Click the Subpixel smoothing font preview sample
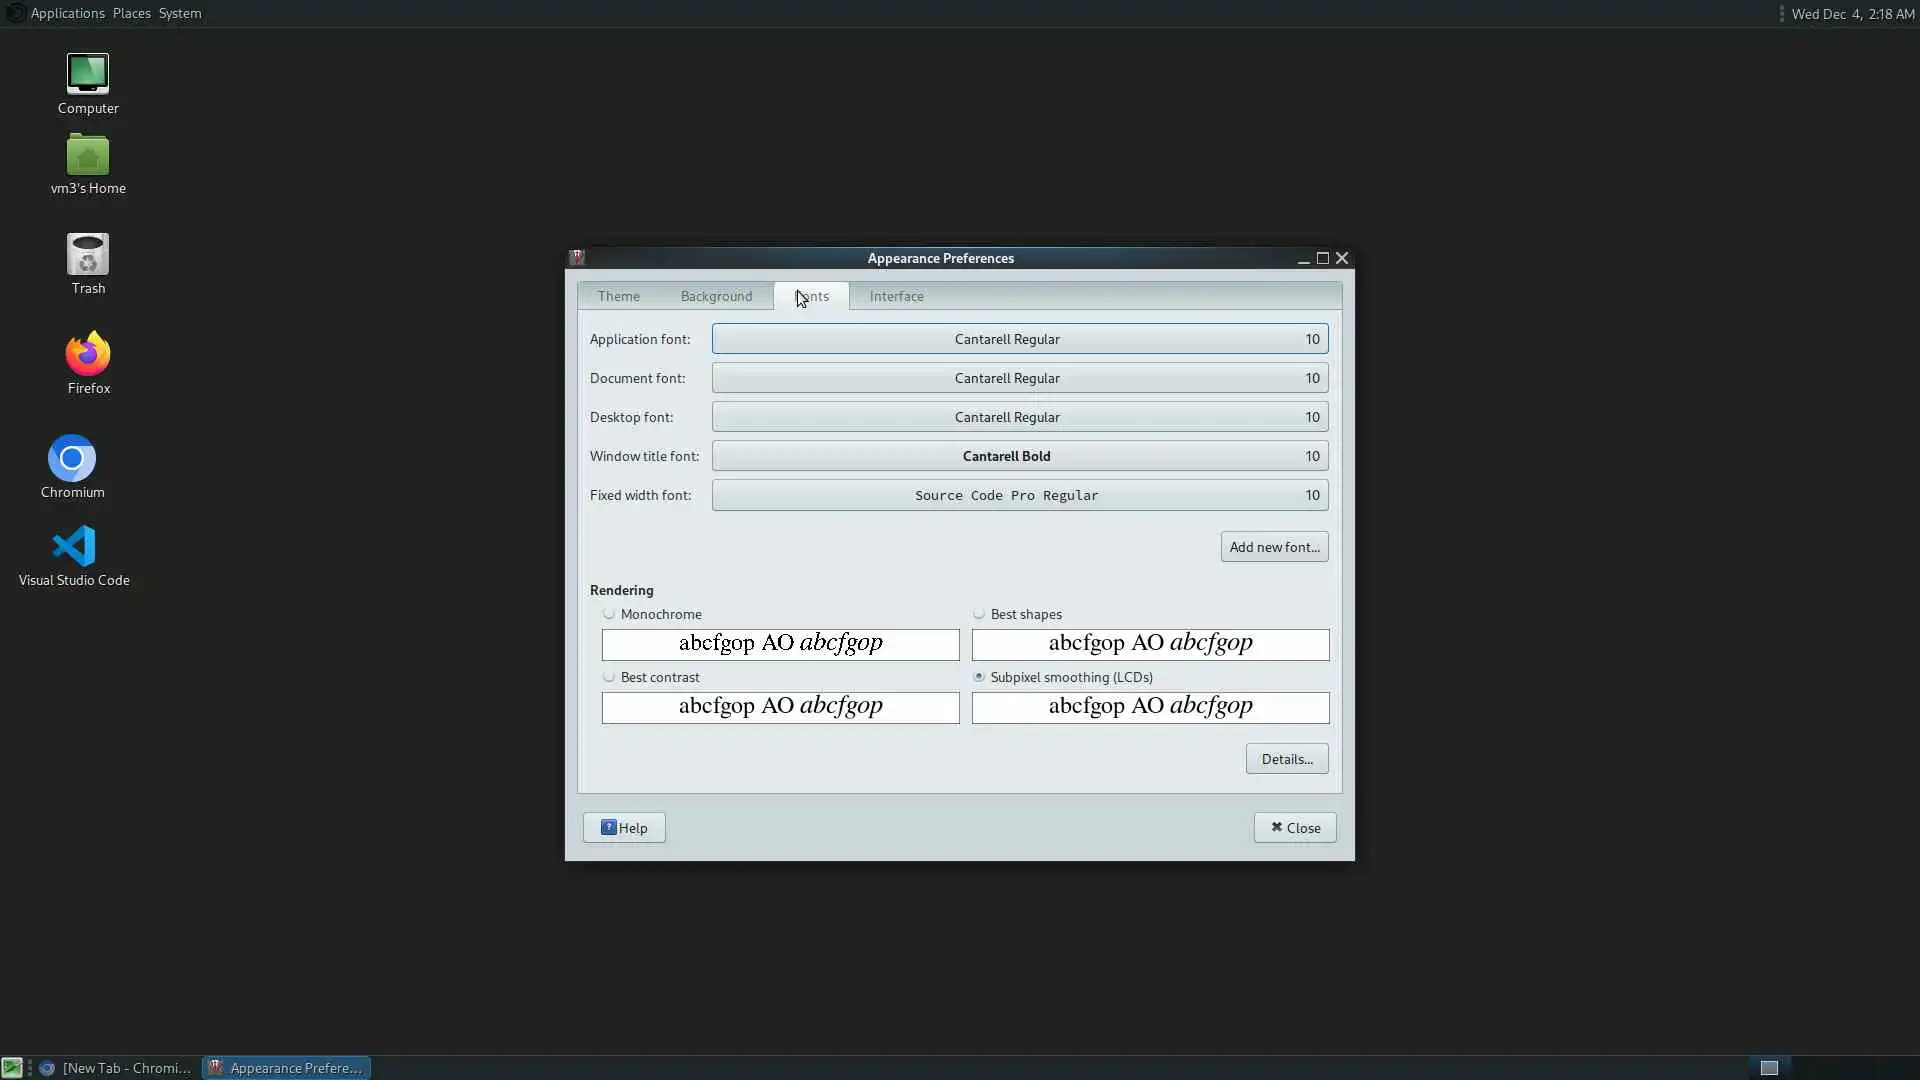 1150,707
